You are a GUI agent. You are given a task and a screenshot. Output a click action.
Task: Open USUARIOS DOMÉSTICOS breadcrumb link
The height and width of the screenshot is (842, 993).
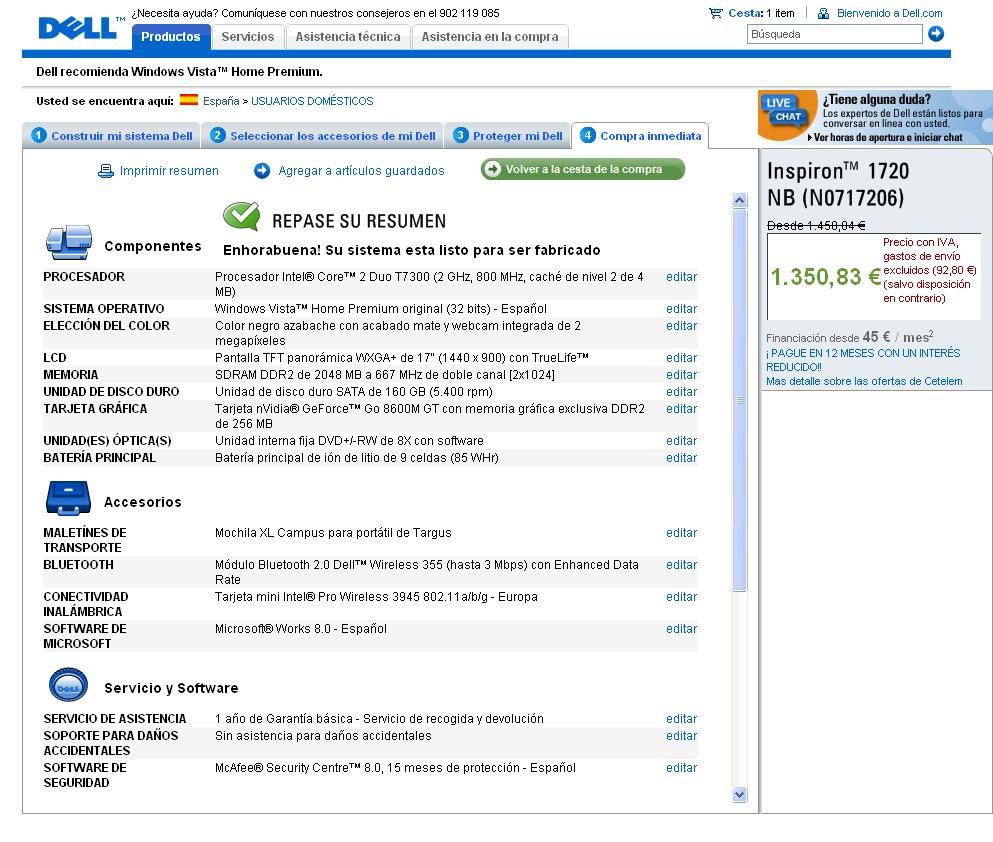[x=312, y=101]
